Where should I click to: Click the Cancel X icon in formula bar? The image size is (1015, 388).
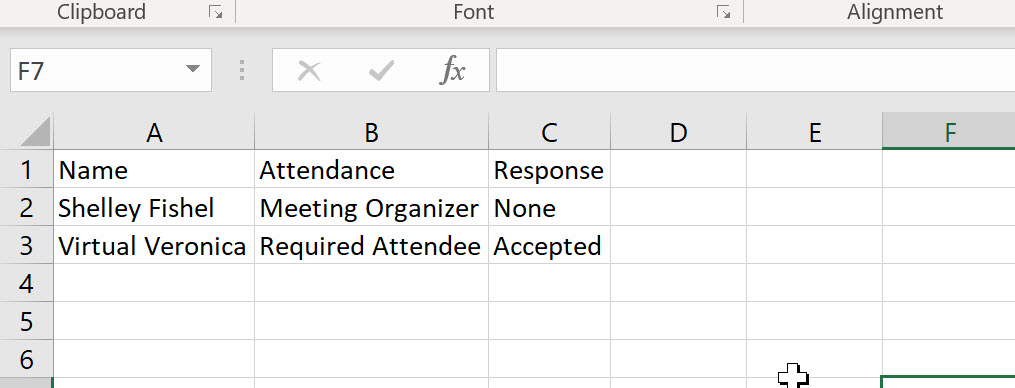coord(309,71)
